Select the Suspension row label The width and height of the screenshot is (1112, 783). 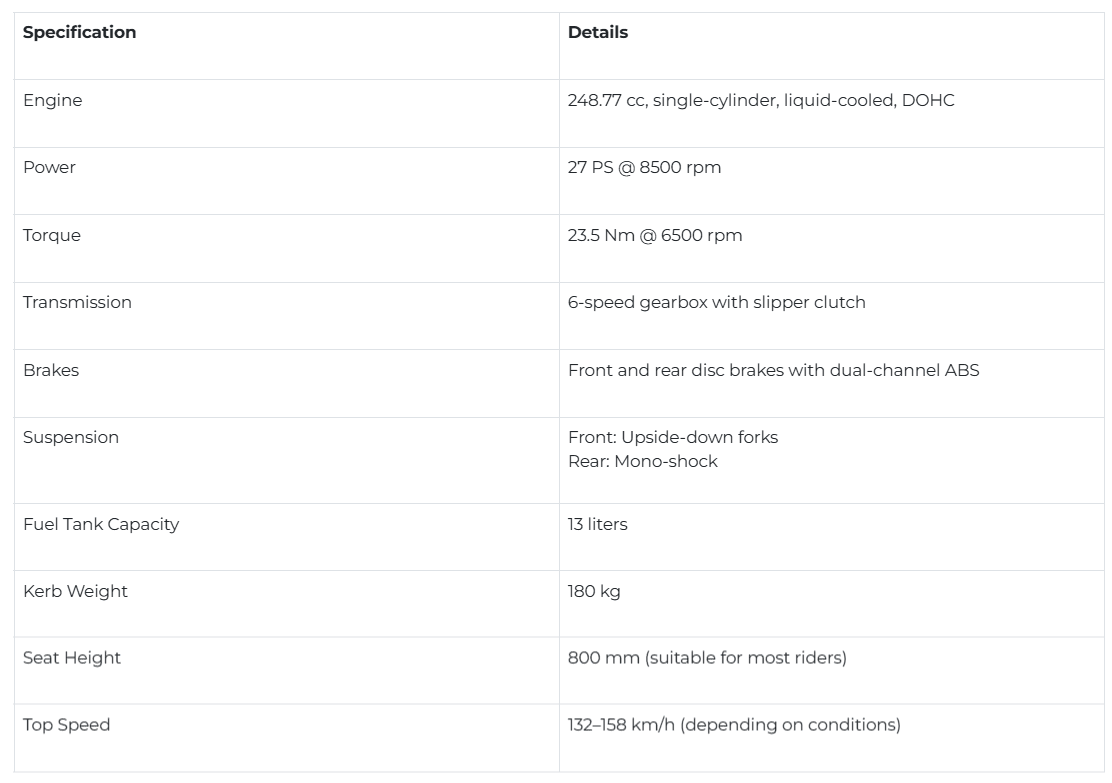click(71, 438)
